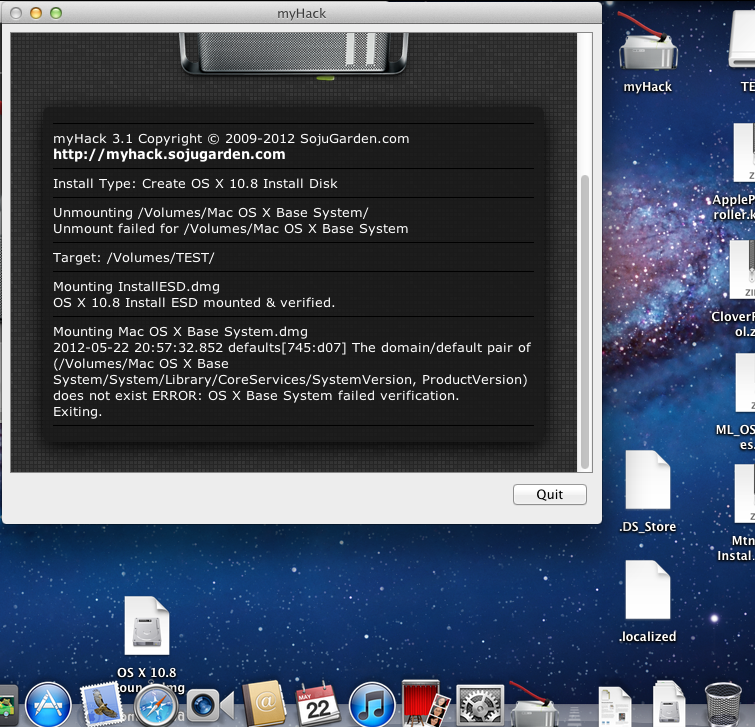Open the myhack.sojugarden.com link

tap(169, 154)
